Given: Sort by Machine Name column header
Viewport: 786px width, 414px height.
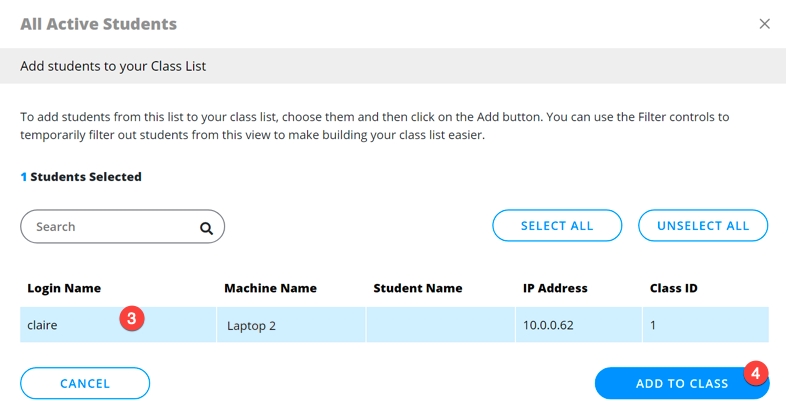Looking at the screenshot, I should pos(270,288).
